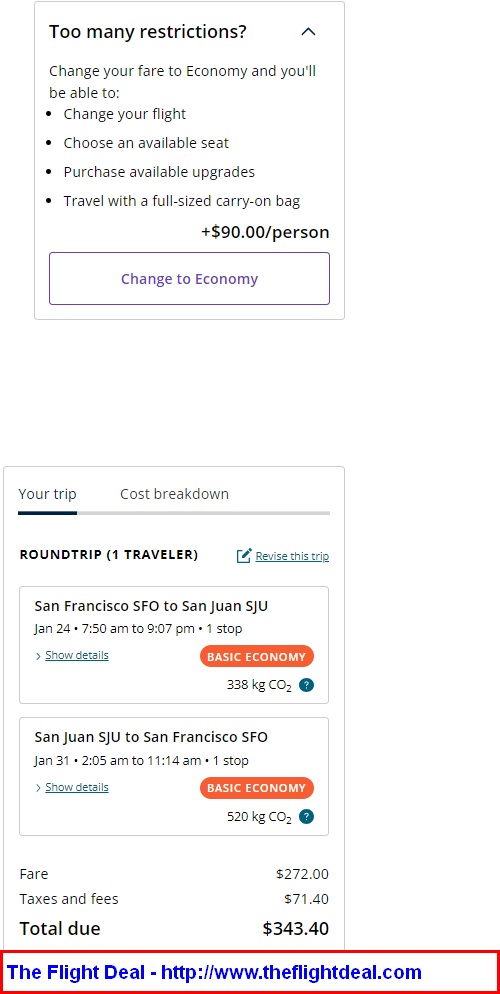Click chevron beside return Show details

(39, 787)
